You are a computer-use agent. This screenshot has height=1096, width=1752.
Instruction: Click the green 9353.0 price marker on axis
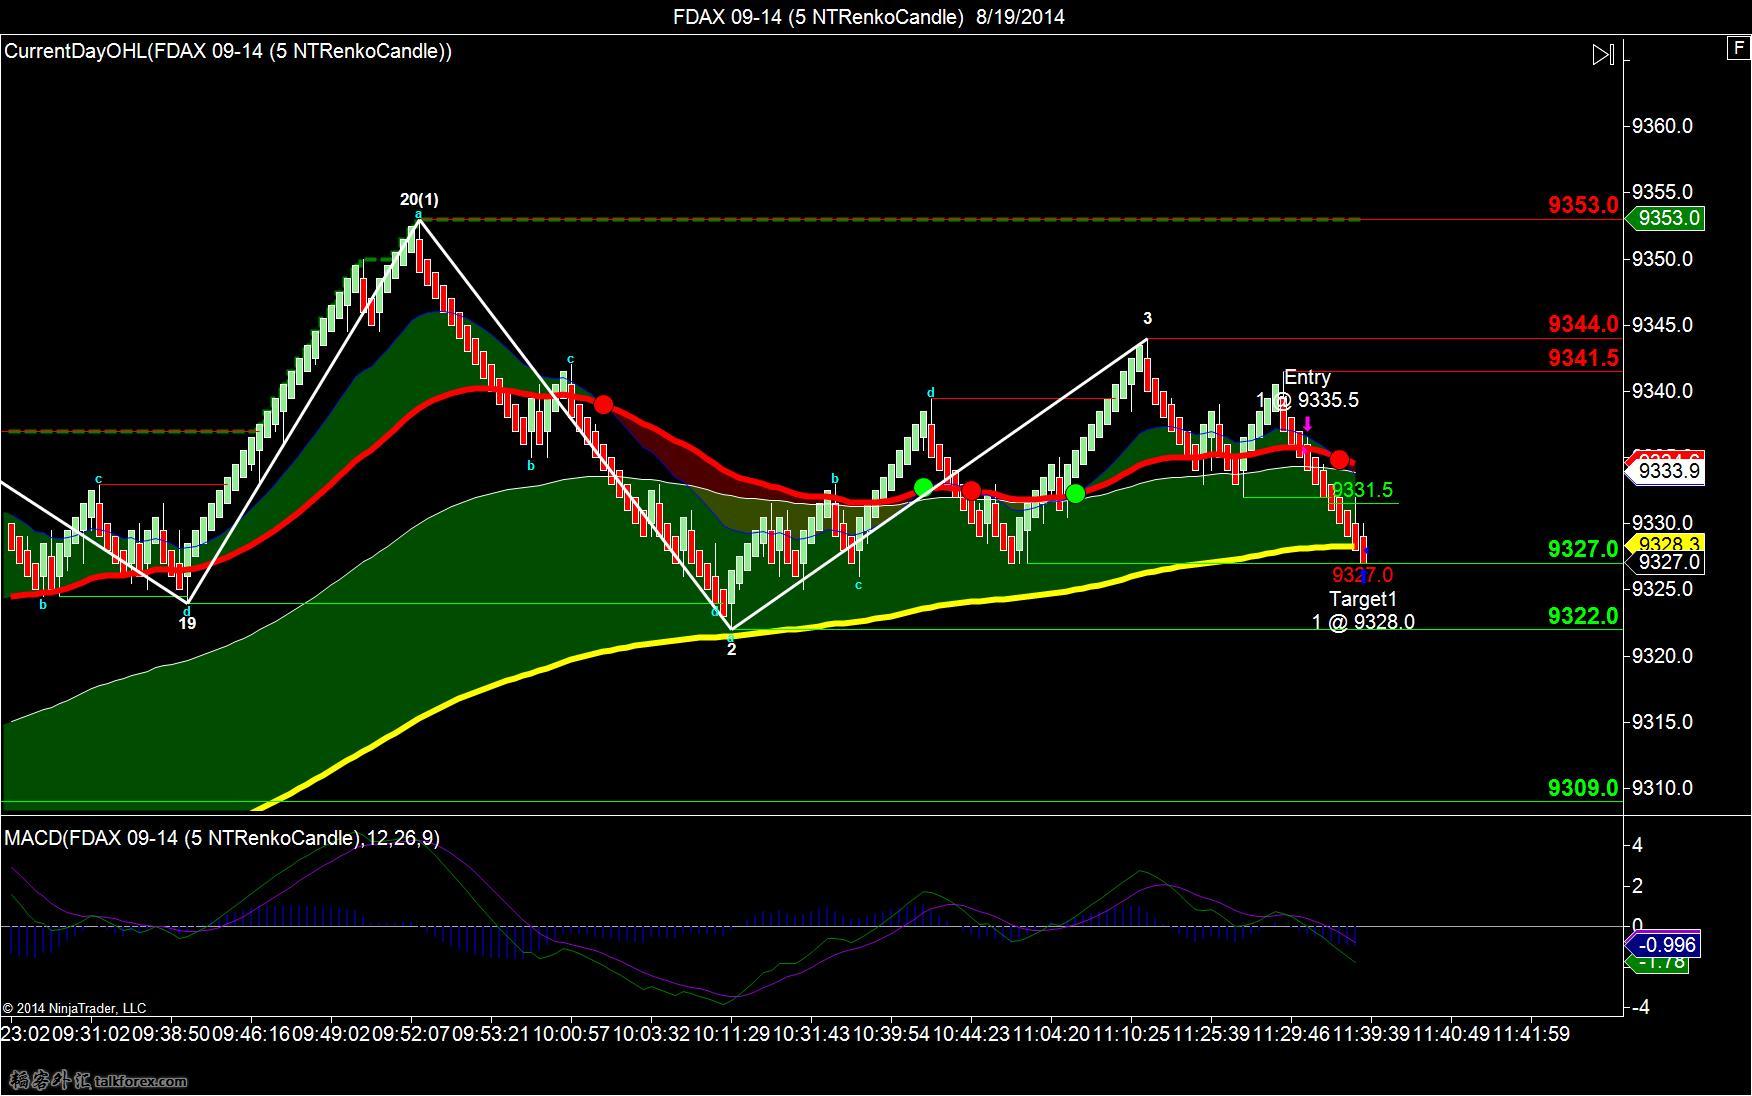(x=1665, y=218)
